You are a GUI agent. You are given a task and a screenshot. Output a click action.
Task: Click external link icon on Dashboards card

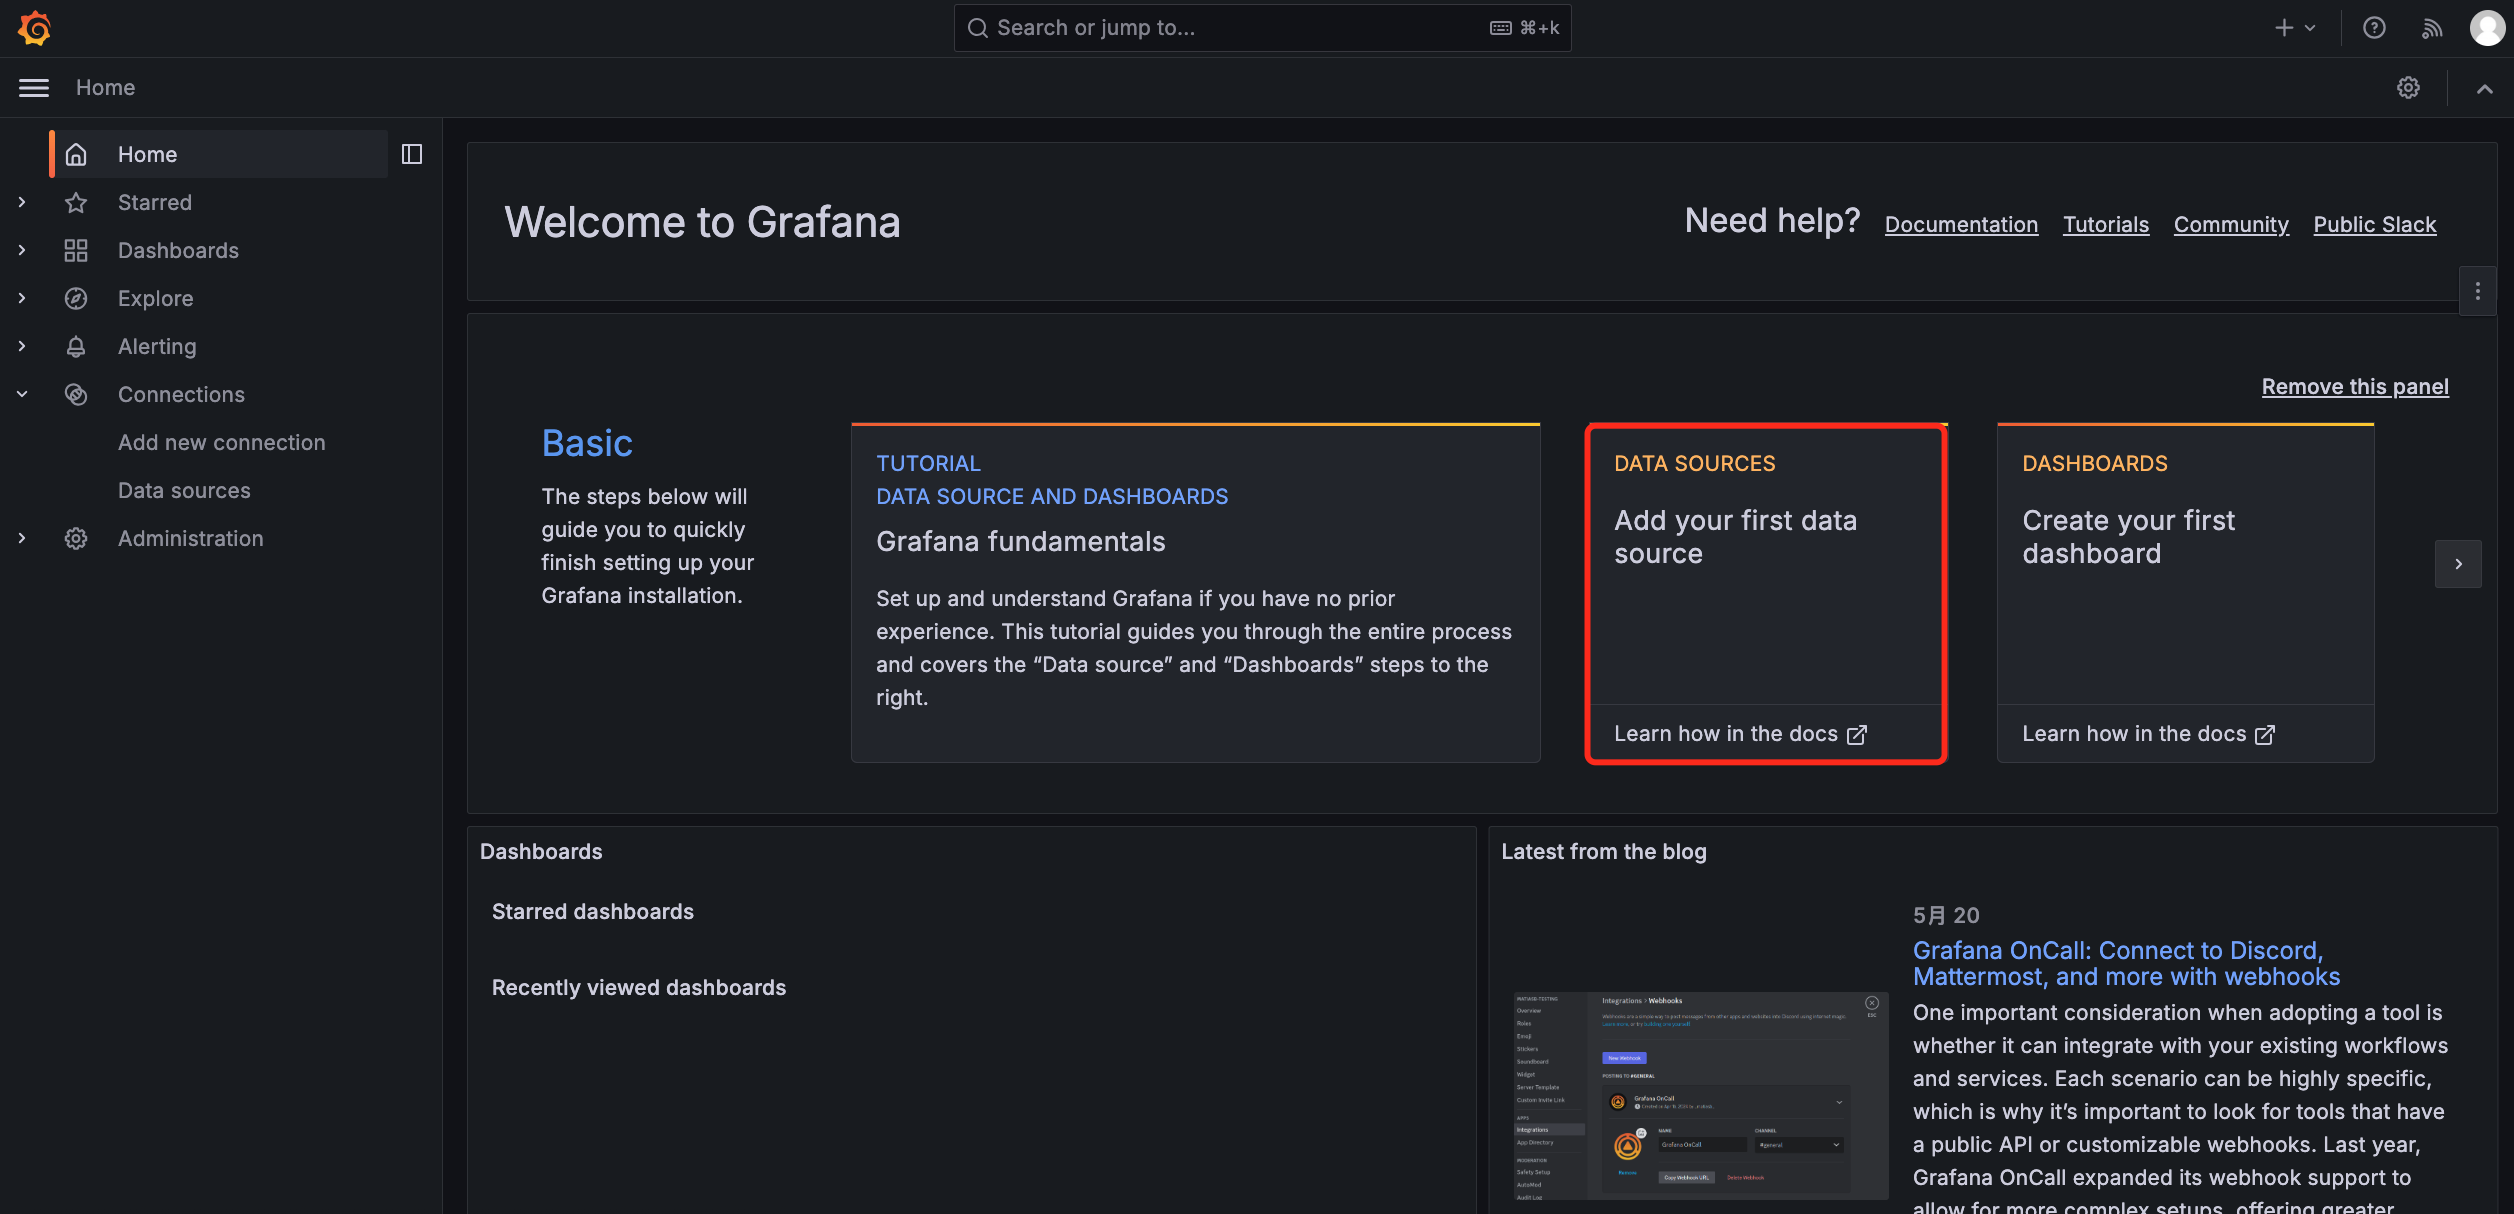coord(2265,735)
